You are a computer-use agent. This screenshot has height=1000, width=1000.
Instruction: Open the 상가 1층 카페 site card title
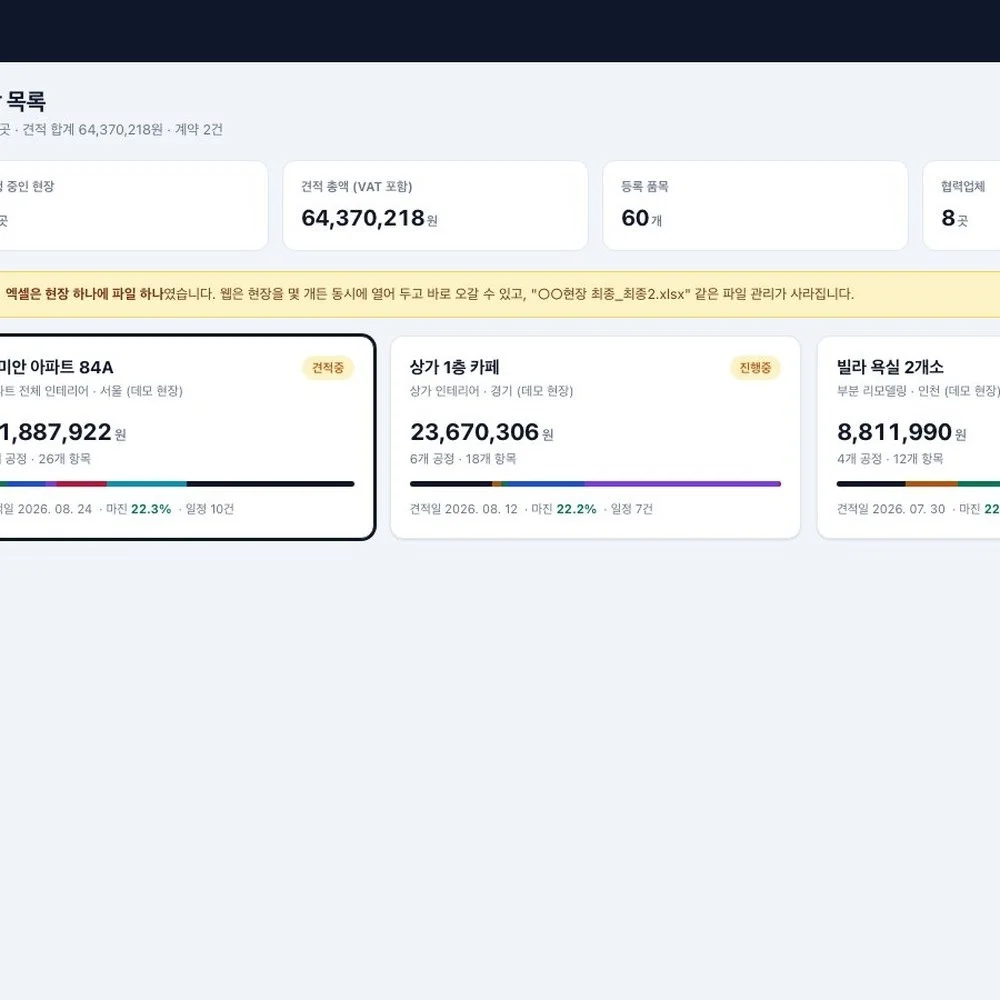coord(454,367)
